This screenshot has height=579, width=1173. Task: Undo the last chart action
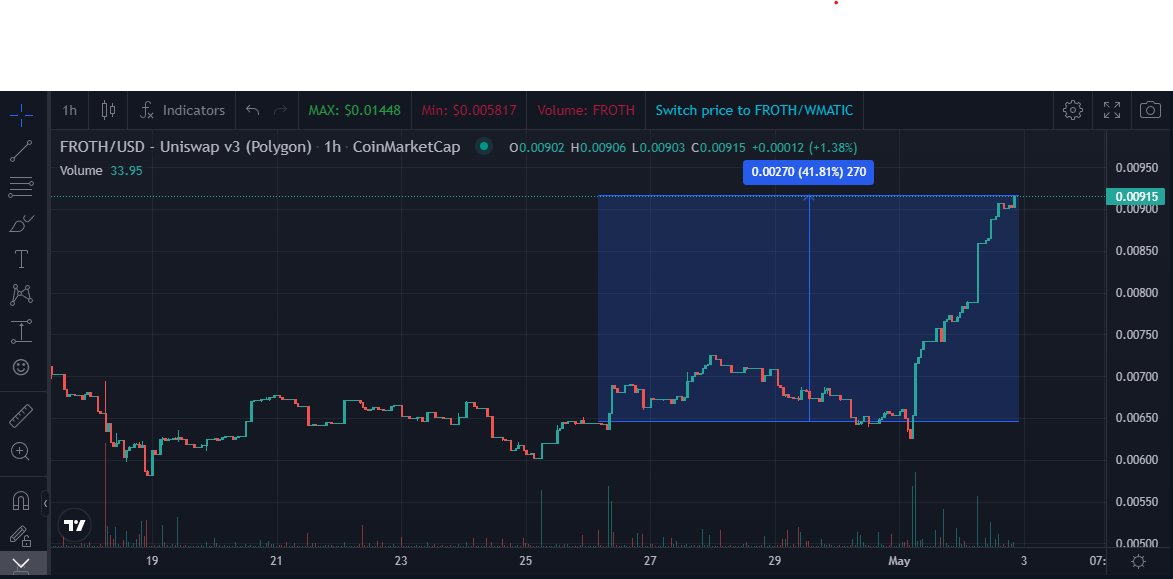[253, 111]
